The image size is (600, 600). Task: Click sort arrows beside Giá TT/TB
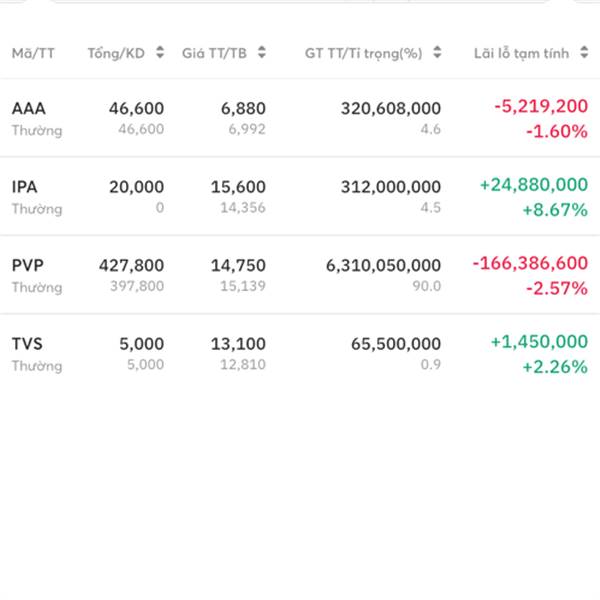262,53
